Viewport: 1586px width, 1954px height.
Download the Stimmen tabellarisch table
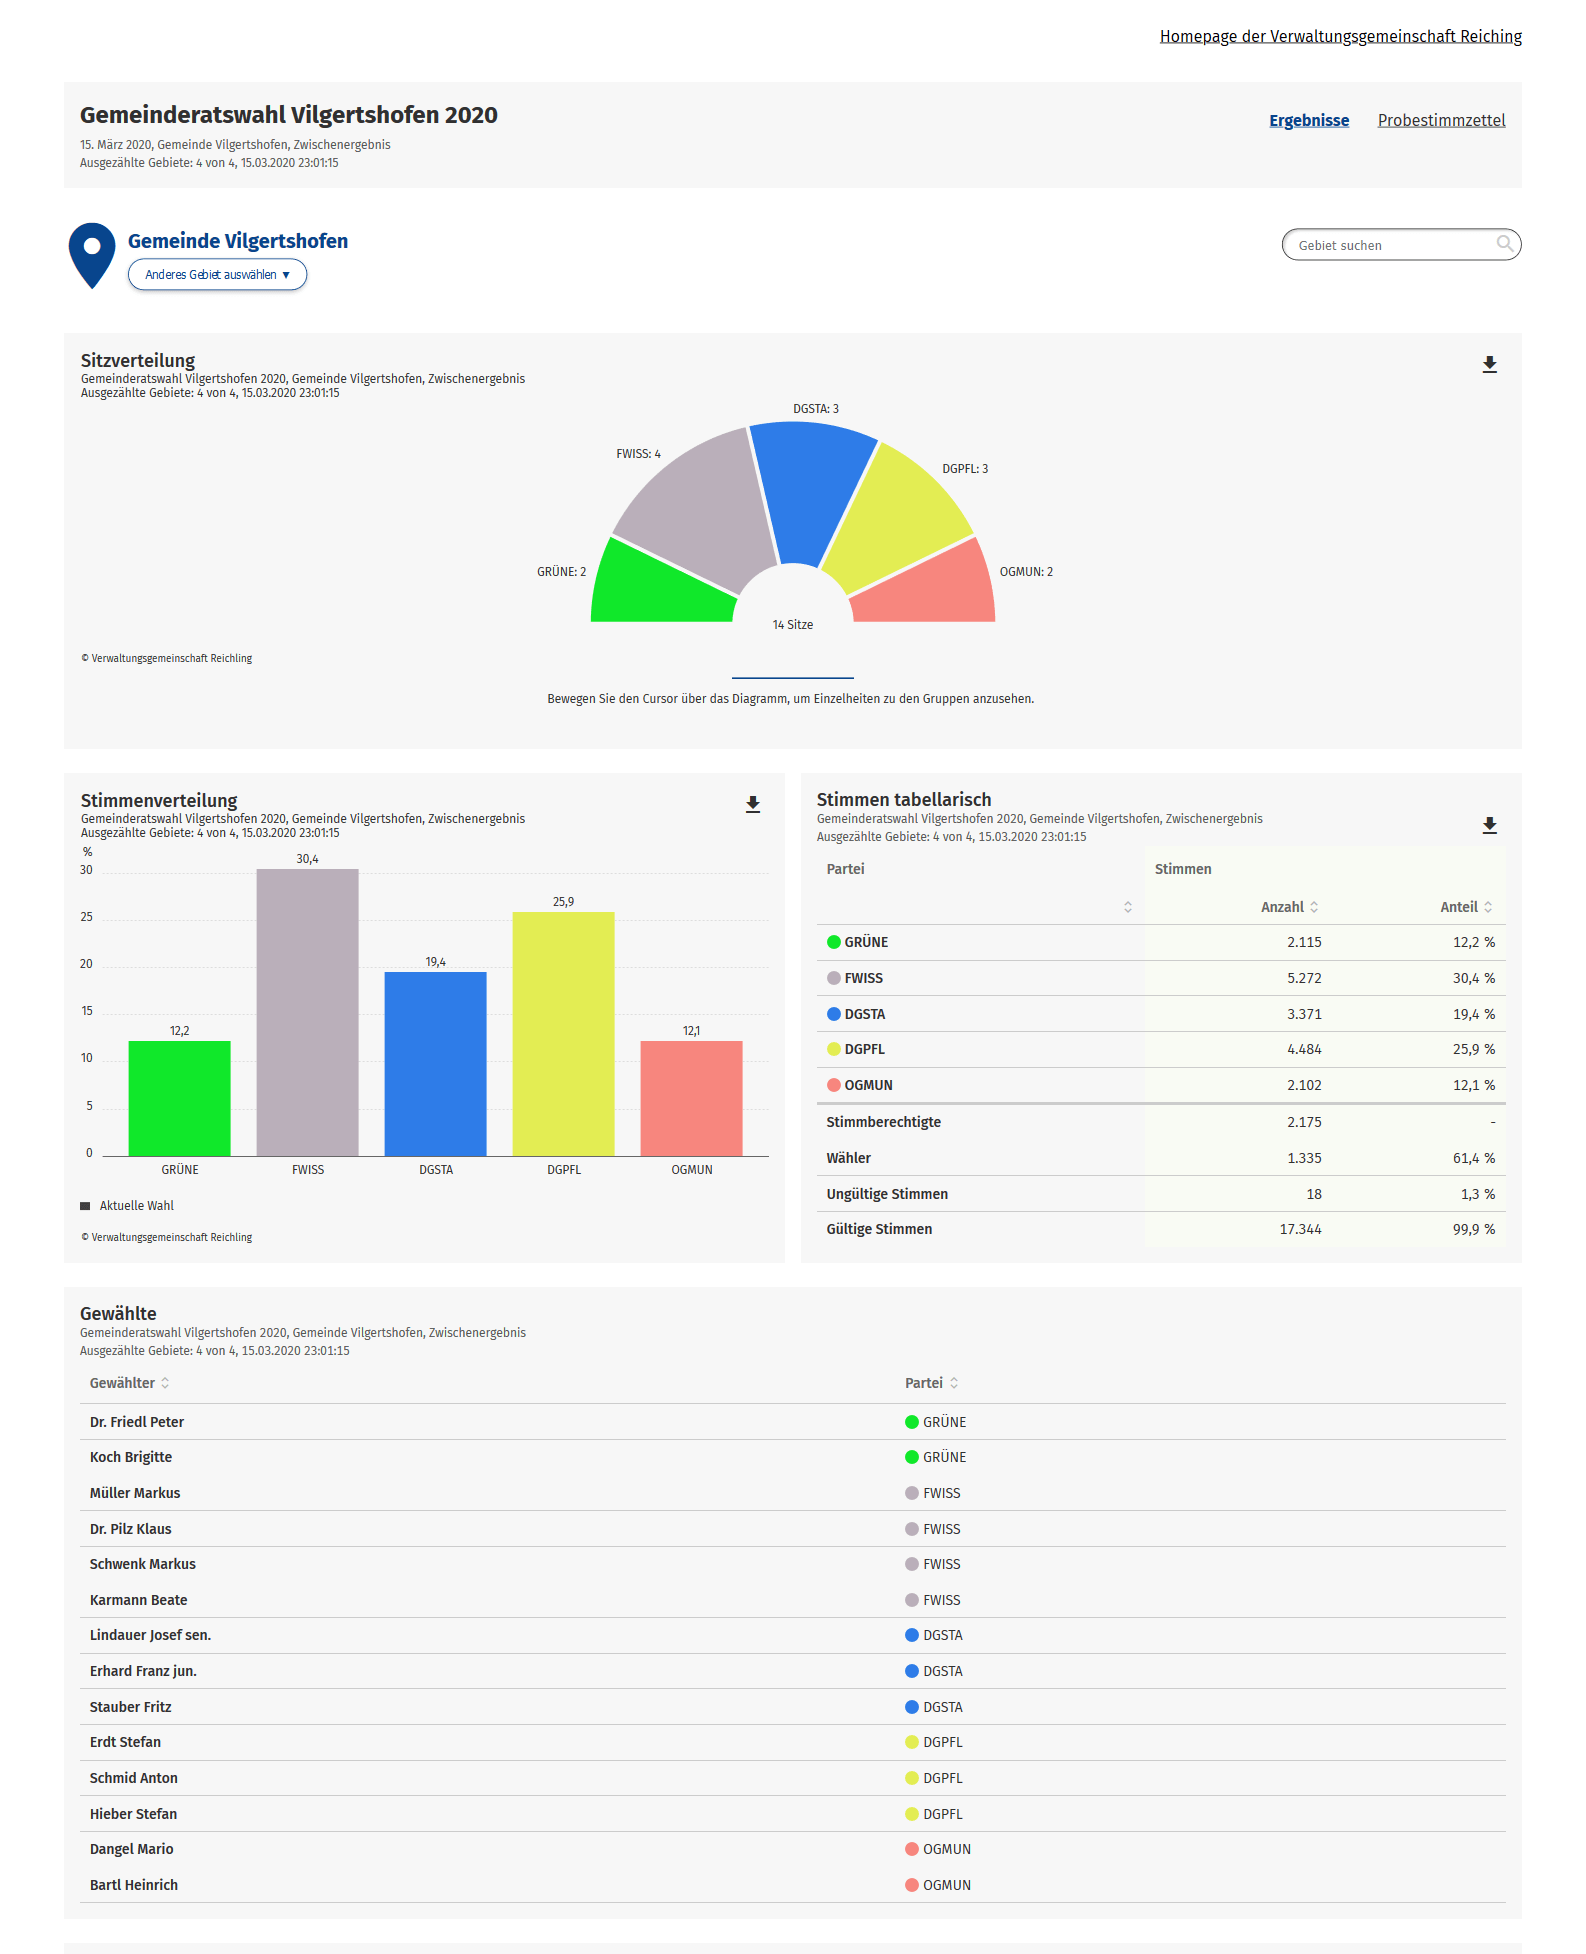click(1489, 825)
